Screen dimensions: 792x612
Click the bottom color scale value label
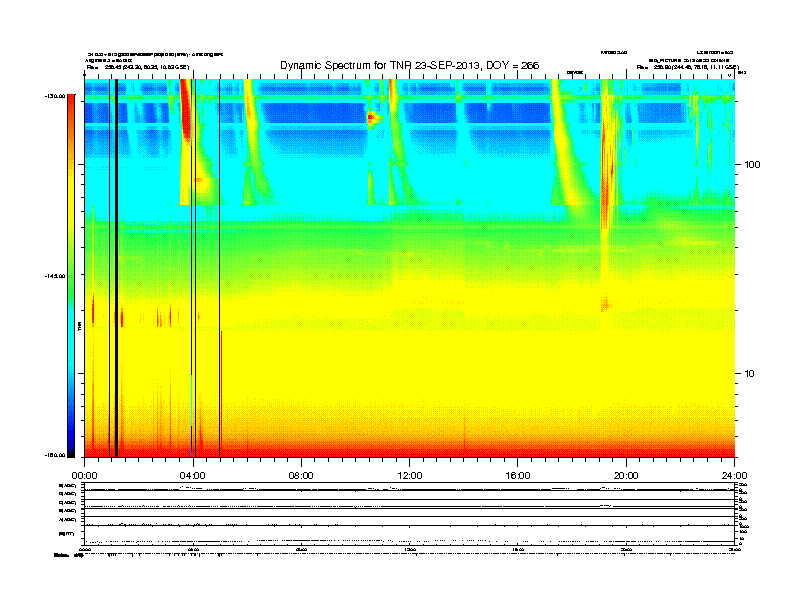[55, 455]
